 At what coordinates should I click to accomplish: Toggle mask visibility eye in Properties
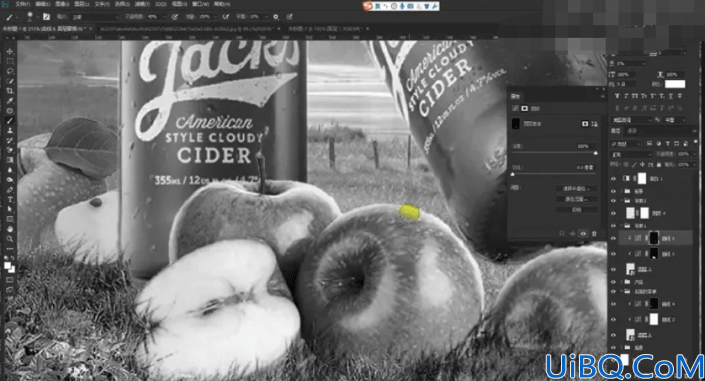[x=583, y=233]
